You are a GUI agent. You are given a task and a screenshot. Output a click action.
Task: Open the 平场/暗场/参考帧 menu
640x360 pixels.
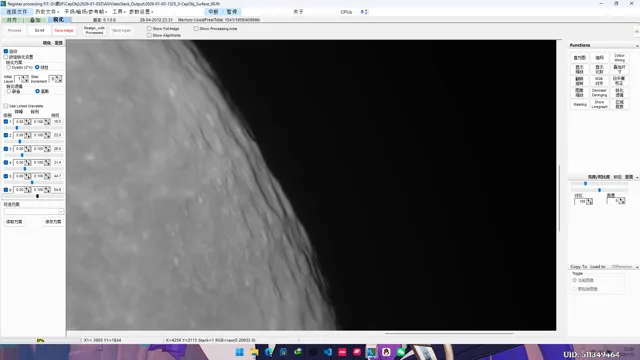click(x=85, y=12)
